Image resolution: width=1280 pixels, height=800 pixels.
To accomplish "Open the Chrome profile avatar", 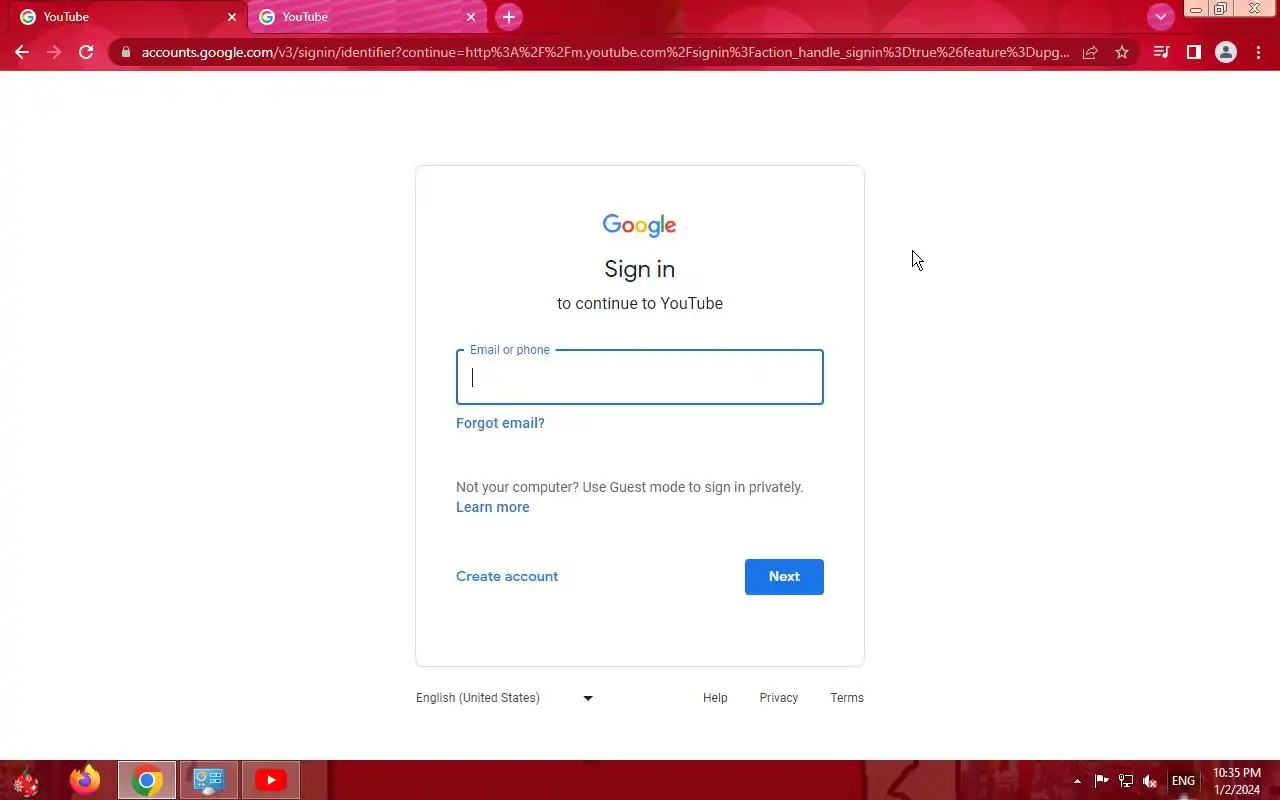I will (x=1226, y=52).
